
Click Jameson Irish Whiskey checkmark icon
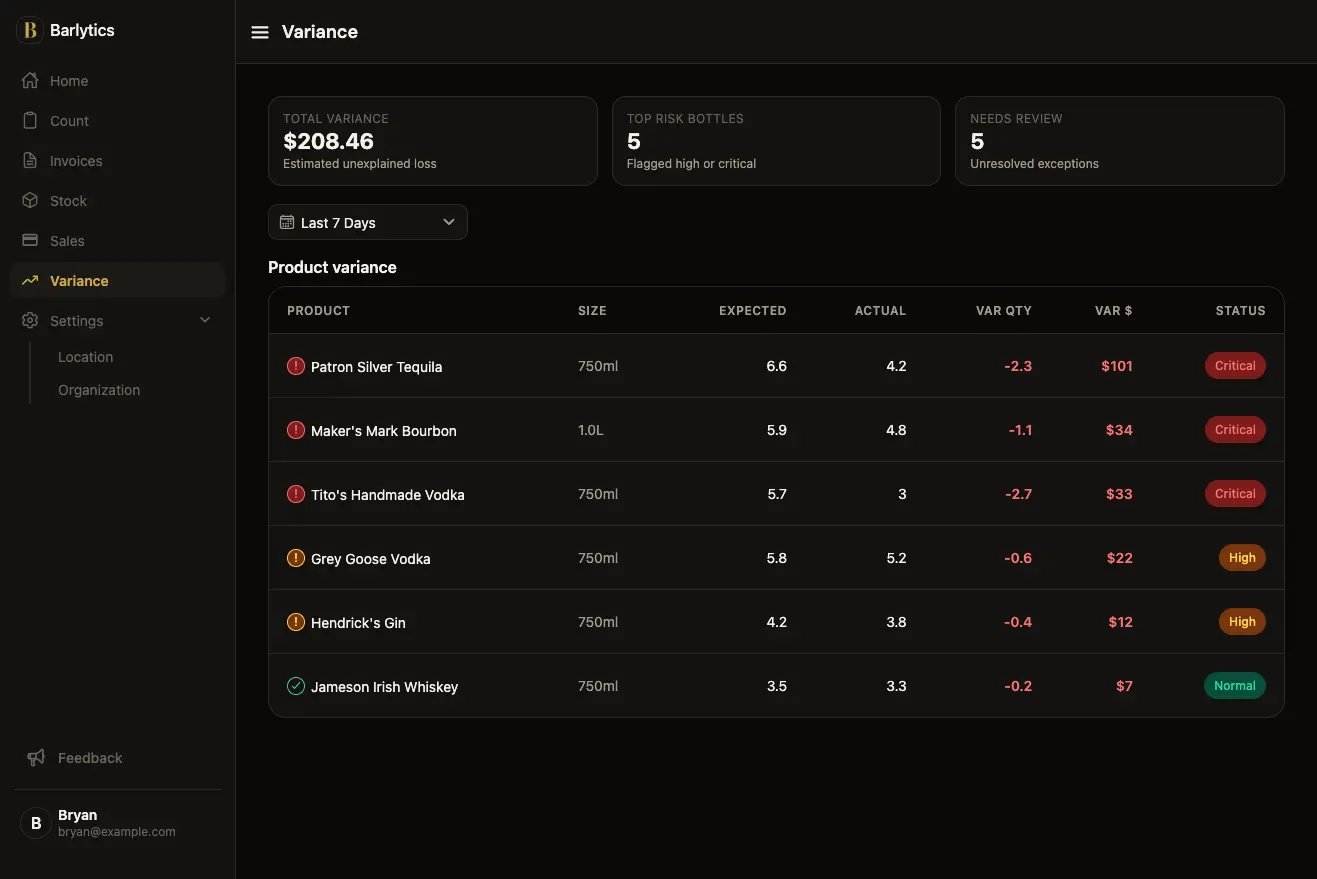(x=296, y=686)
